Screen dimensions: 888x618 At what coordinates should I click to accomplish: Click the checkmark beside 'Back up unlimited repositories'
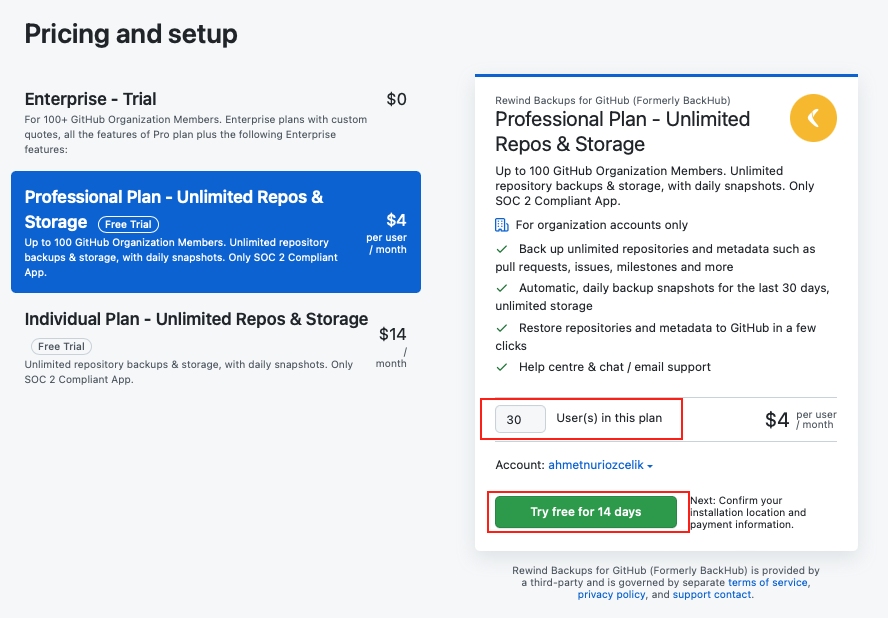(x=502, y=249)
